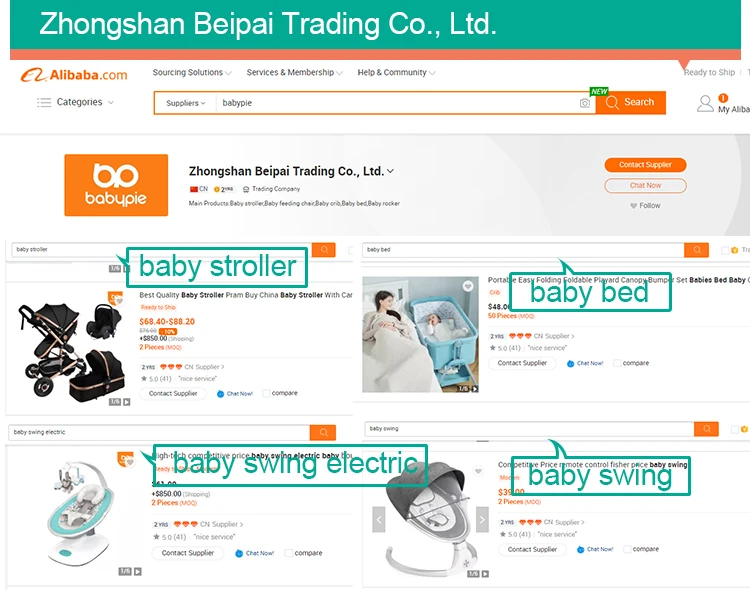This screenshot has height=603, width=750.
Task: Click the Chat Now button in header
Action: point(645,186)
